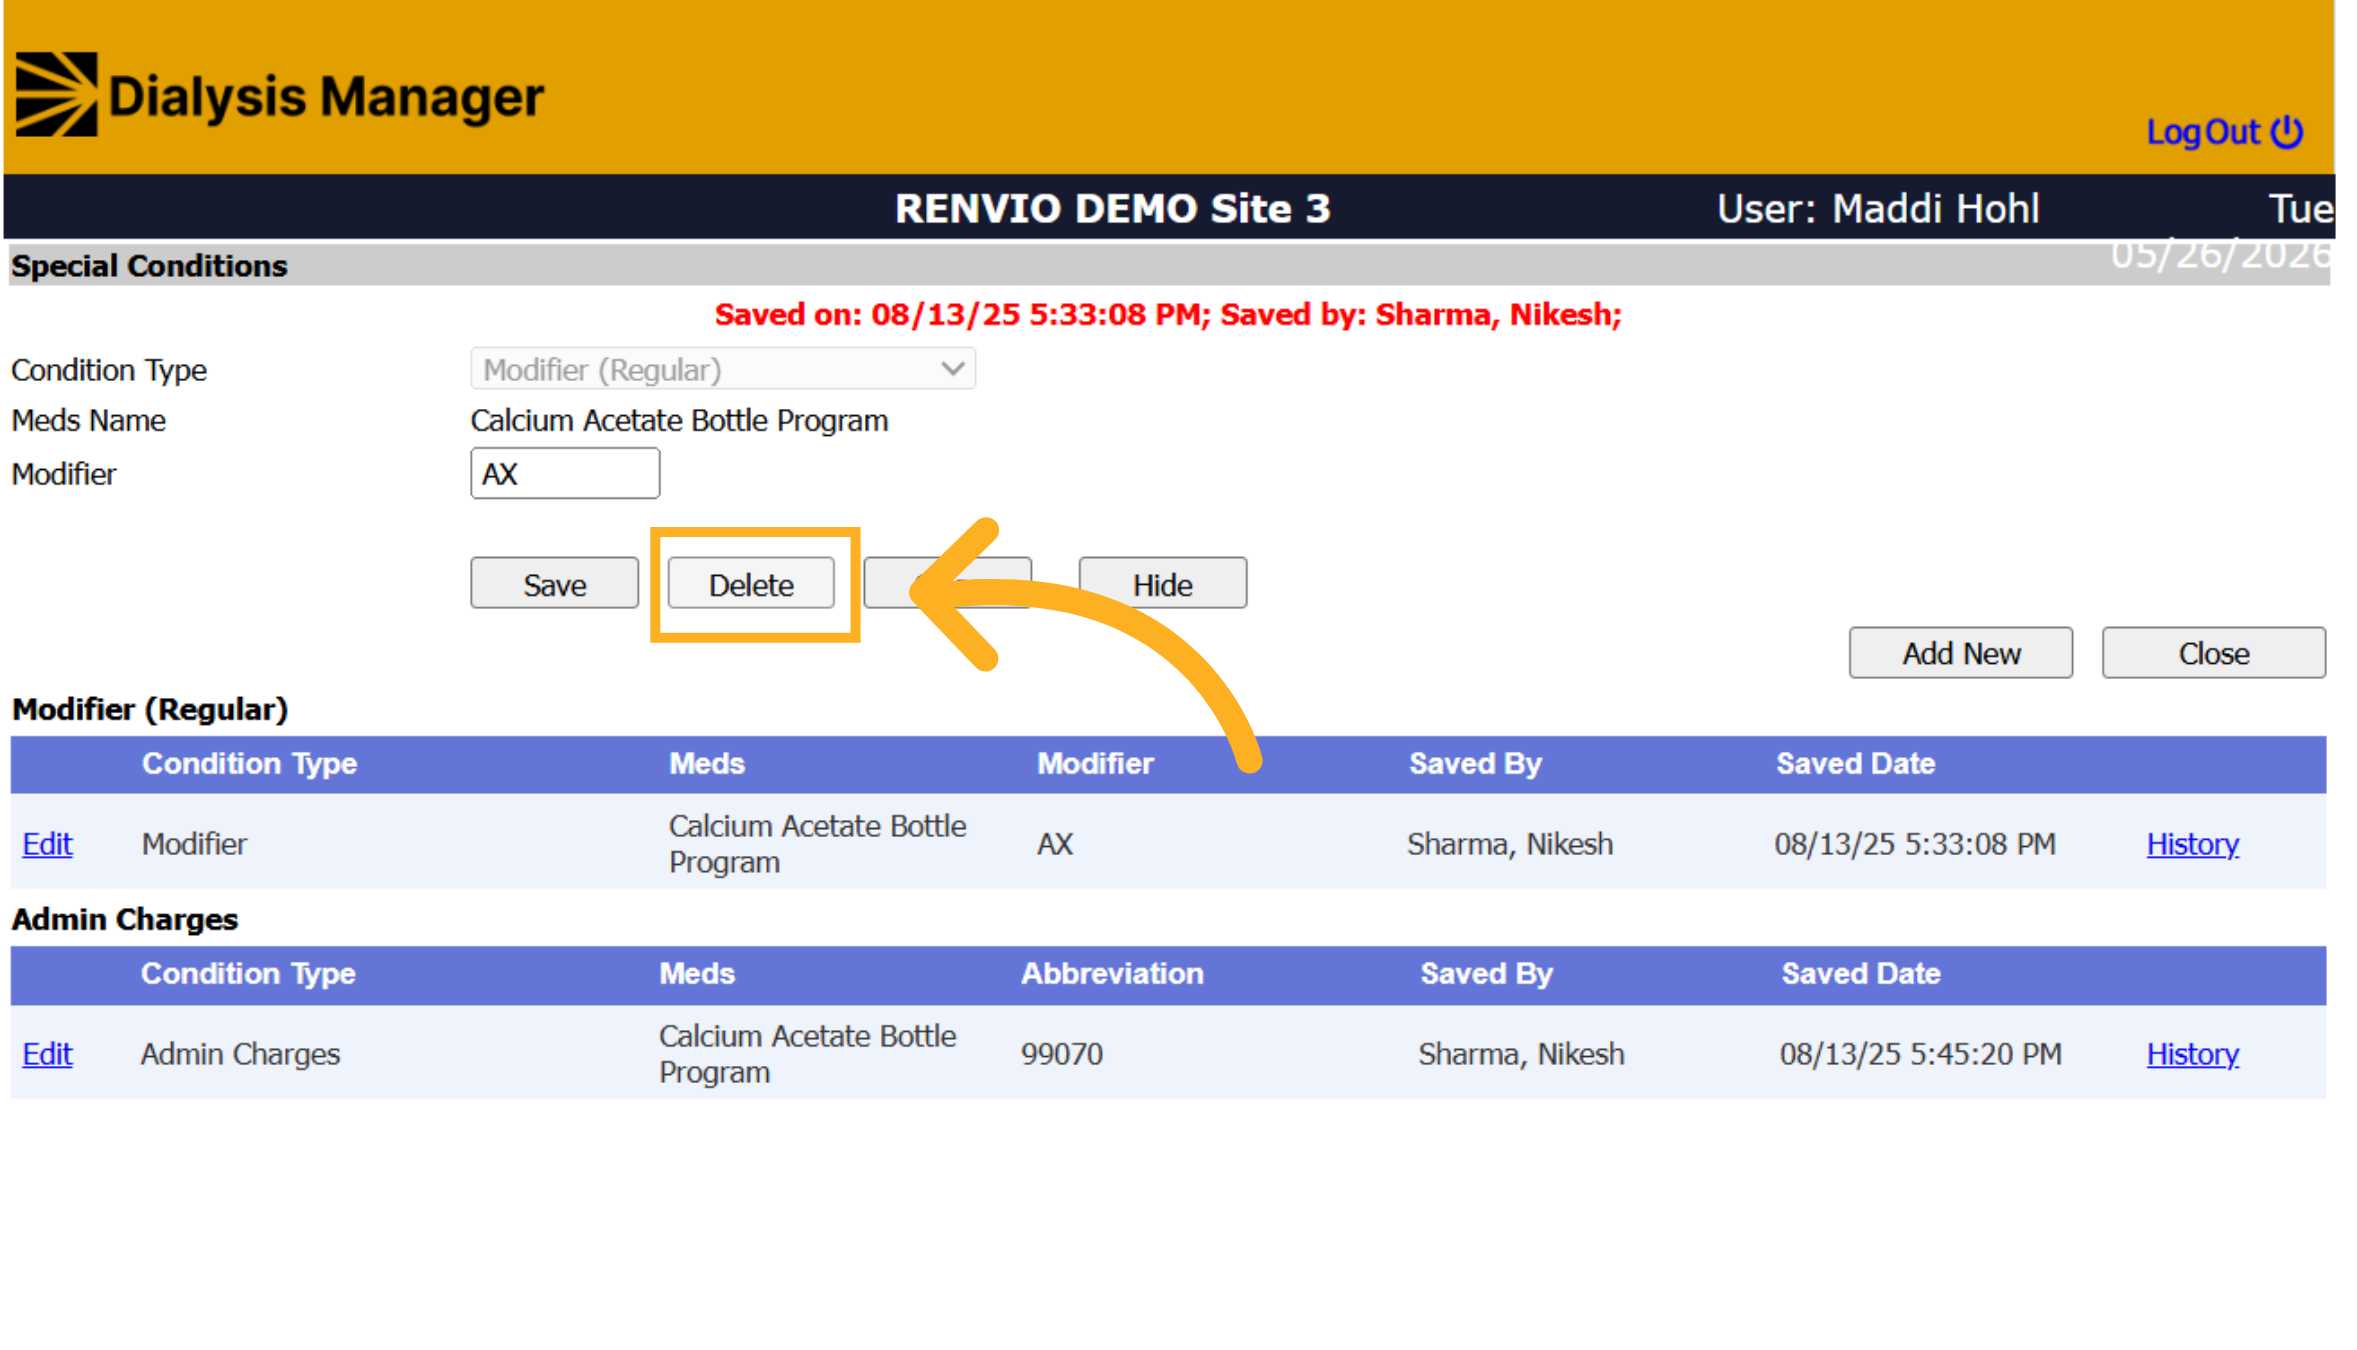
Task: Click the 99070 abbreviation cell
Action: [x=1062, y=1054]
